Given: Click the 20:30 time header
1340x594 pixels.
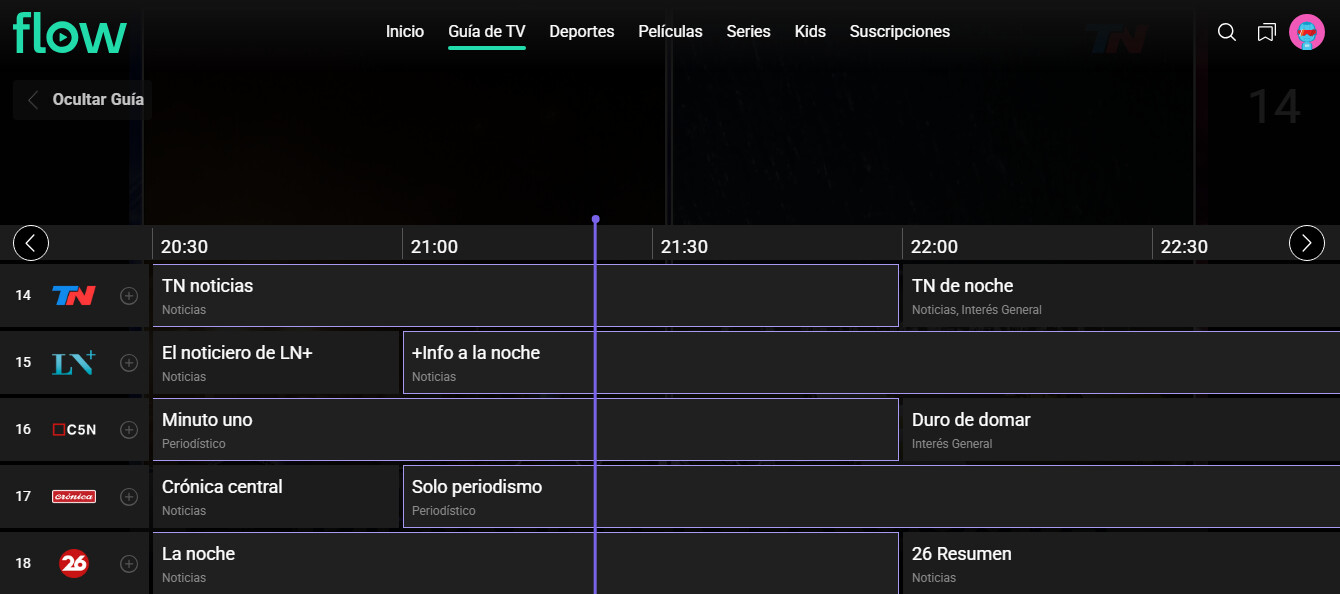Looking at the screenshot, I should coord(184,246).
